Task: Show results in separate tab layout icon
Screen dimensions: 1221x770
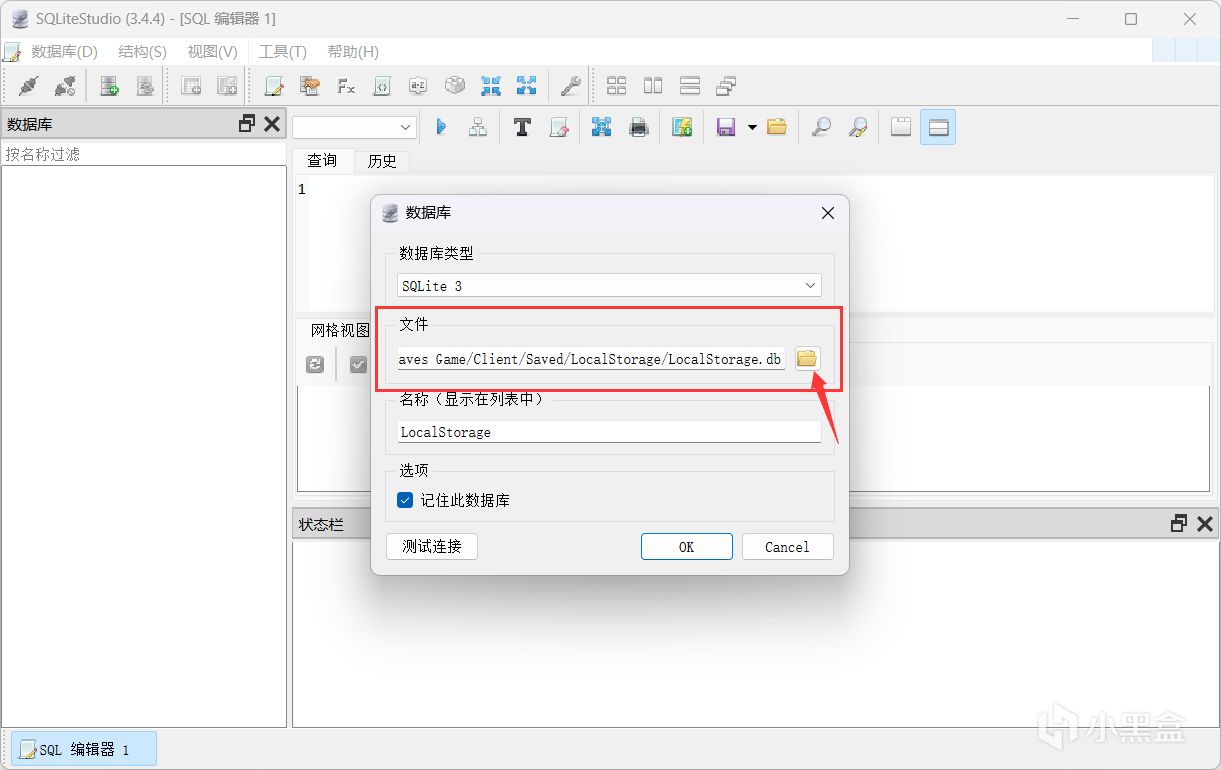Action: coord(901,127)
